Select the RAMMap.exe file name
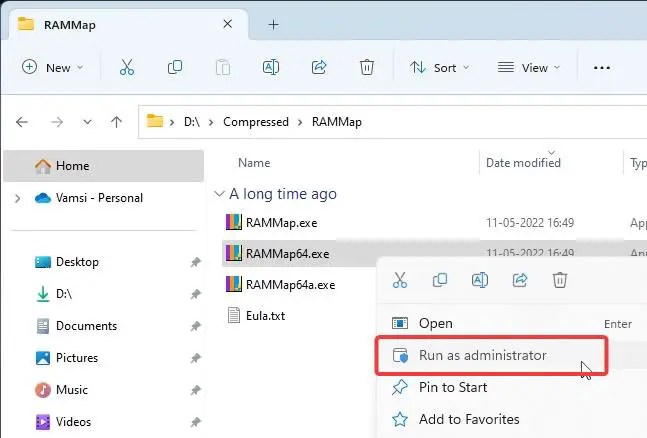This screenshot has height=438, width=647. tap(281, 223)
